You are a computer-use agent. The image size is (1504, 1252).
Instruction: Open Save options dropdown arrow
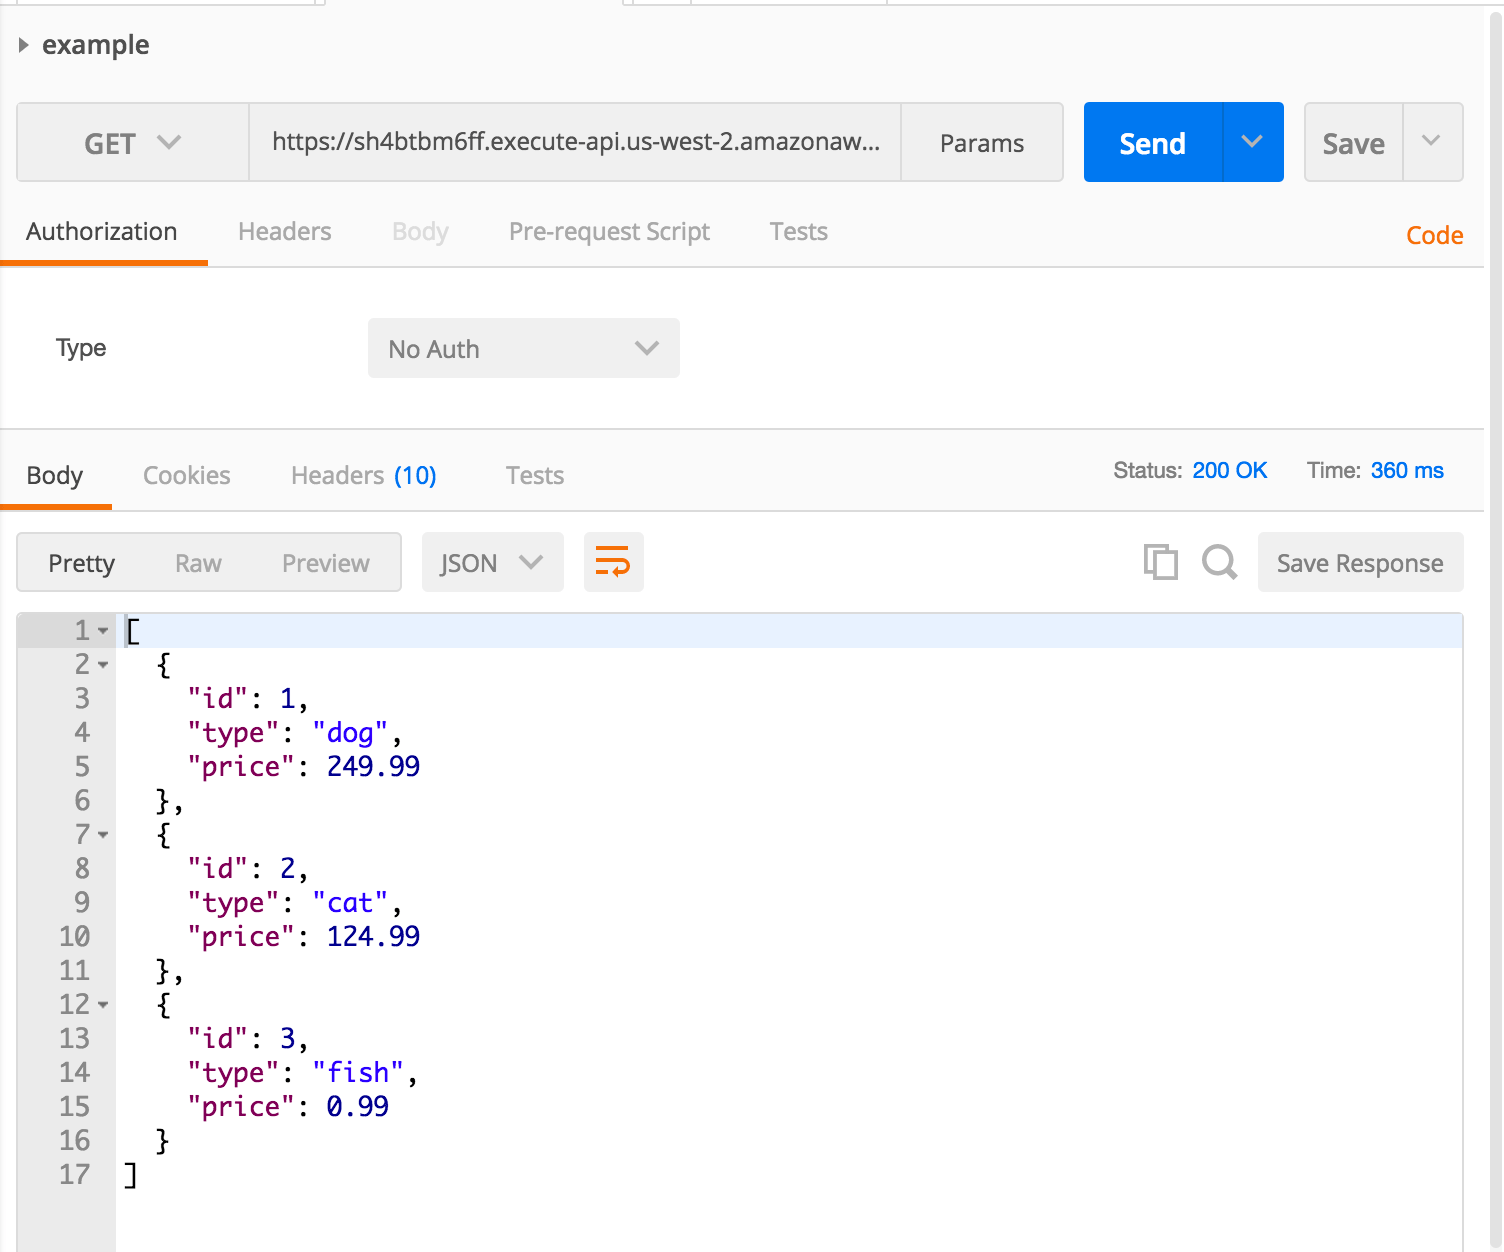click(1432, 141)
